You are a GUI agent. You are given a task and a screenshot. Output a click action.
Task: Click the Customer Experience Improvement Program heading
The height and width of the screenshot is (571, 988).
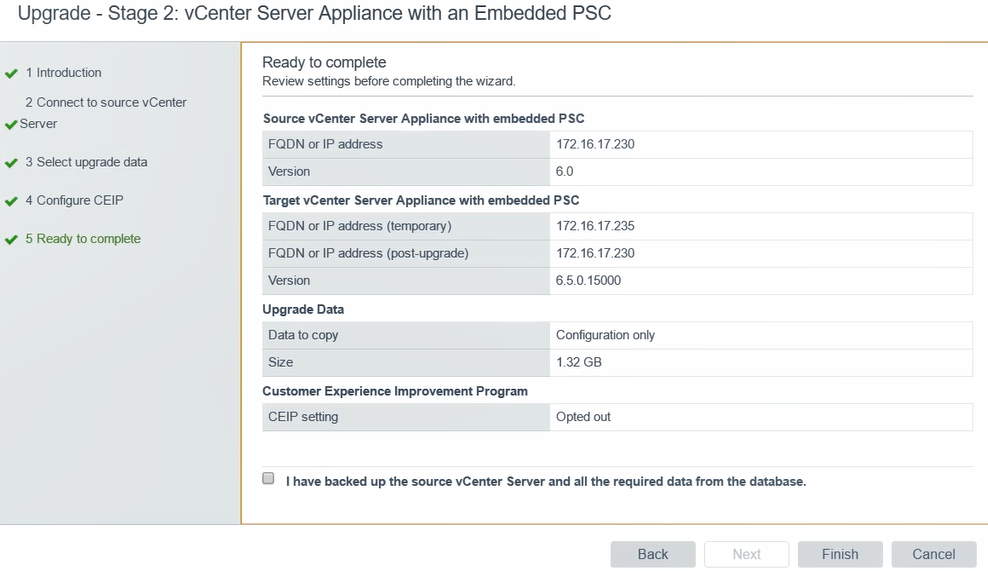point(395,391)
